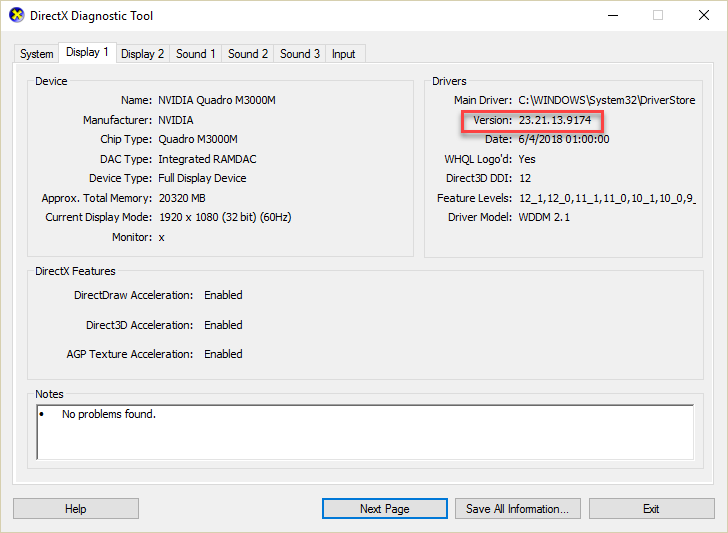
Task: Click the Direct3D Acceleration Enabled value
Action: (223, 325)
